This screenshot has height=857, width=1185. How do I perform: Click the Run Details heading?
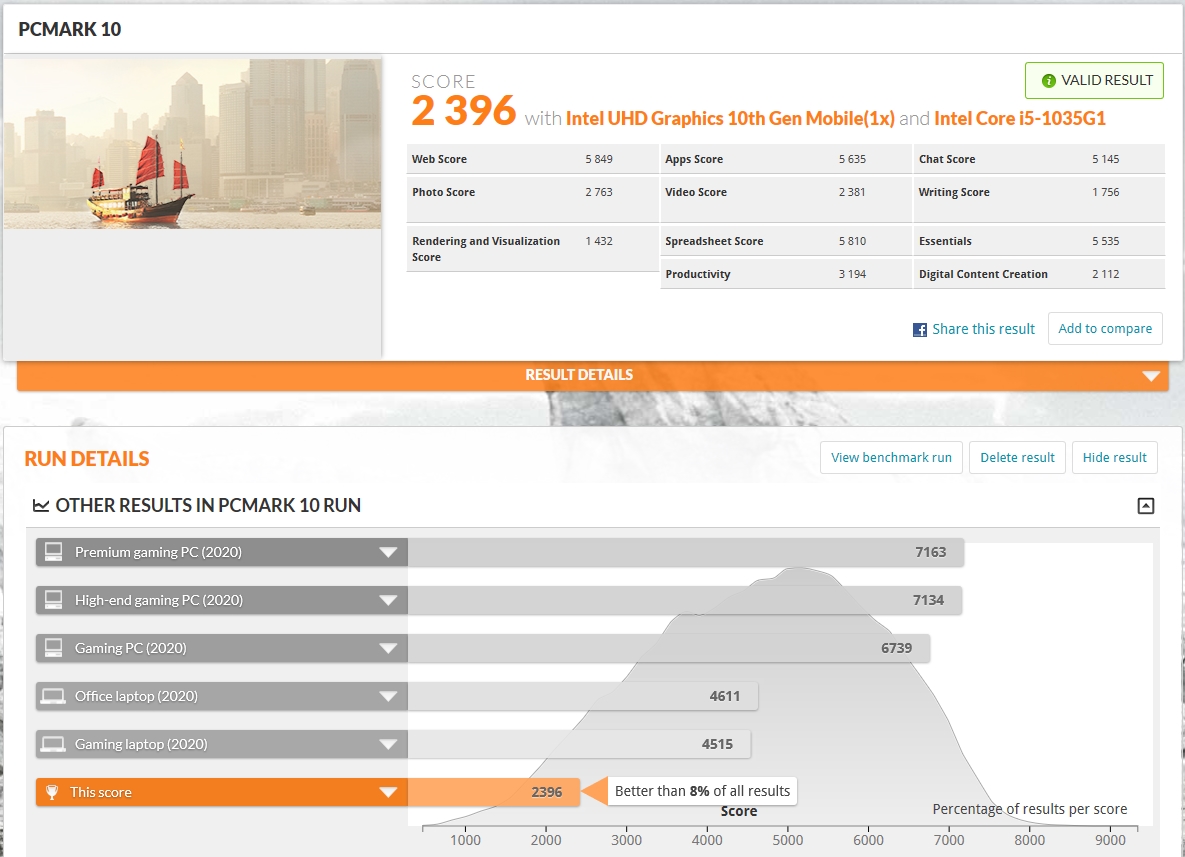87,459
